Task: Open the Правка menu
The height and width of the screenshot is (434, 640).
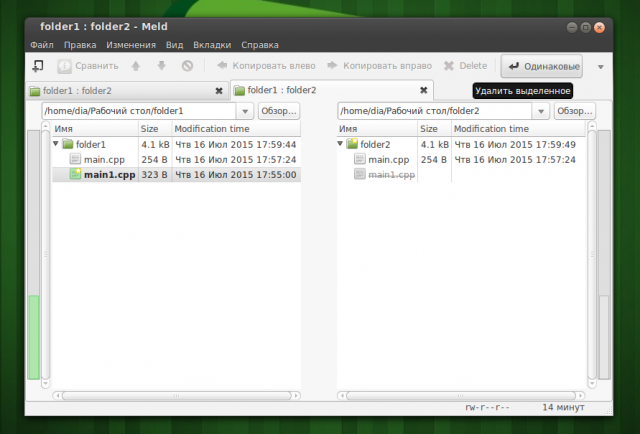Action: pos(80,45)
